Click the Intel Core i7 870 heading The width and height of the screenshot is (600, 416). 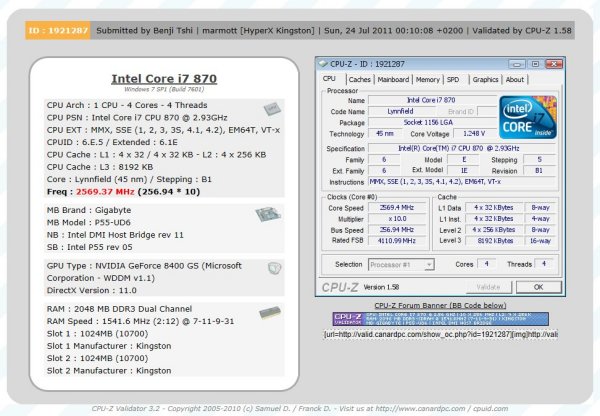164,79
